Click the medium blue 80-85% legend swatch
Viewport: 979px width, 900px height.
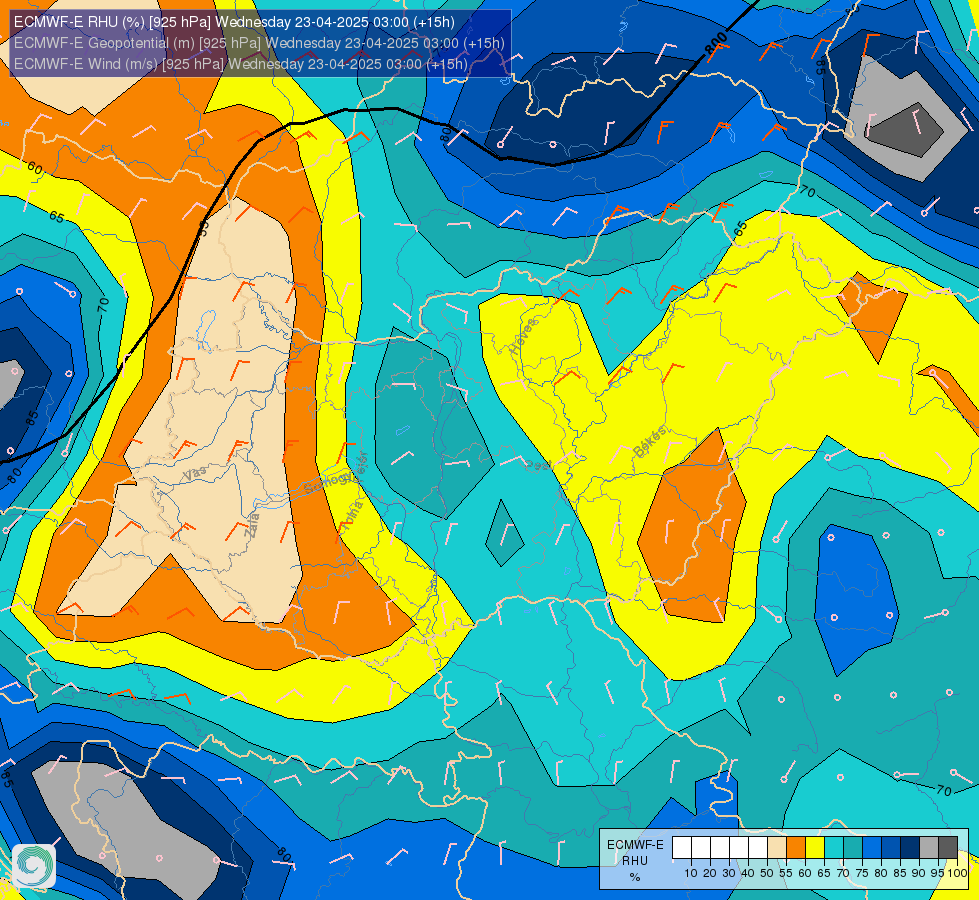coord(891,848)
